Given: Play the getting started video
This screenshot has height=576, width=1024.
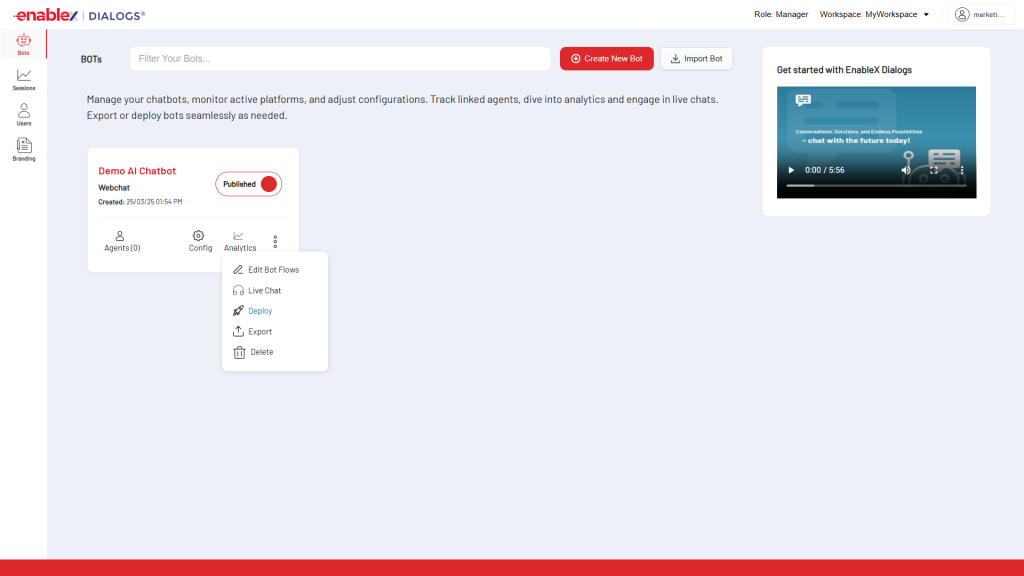Looking at the screenshot, I should point(791,170).
